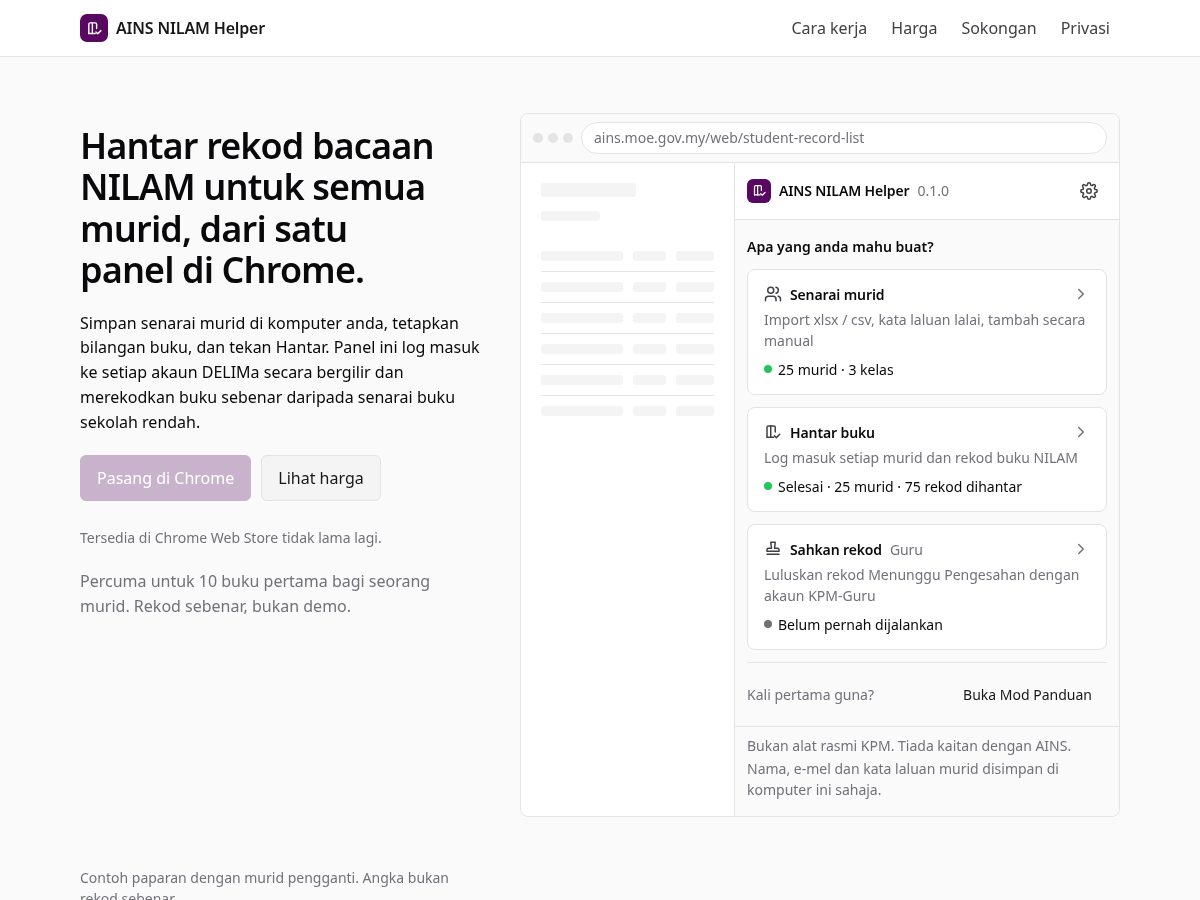The height and width of the screenshot is (900, 1200).
Task: Click 'Log masuk setiap murid dan rekod buku NILAM' description
Action: 921,458
